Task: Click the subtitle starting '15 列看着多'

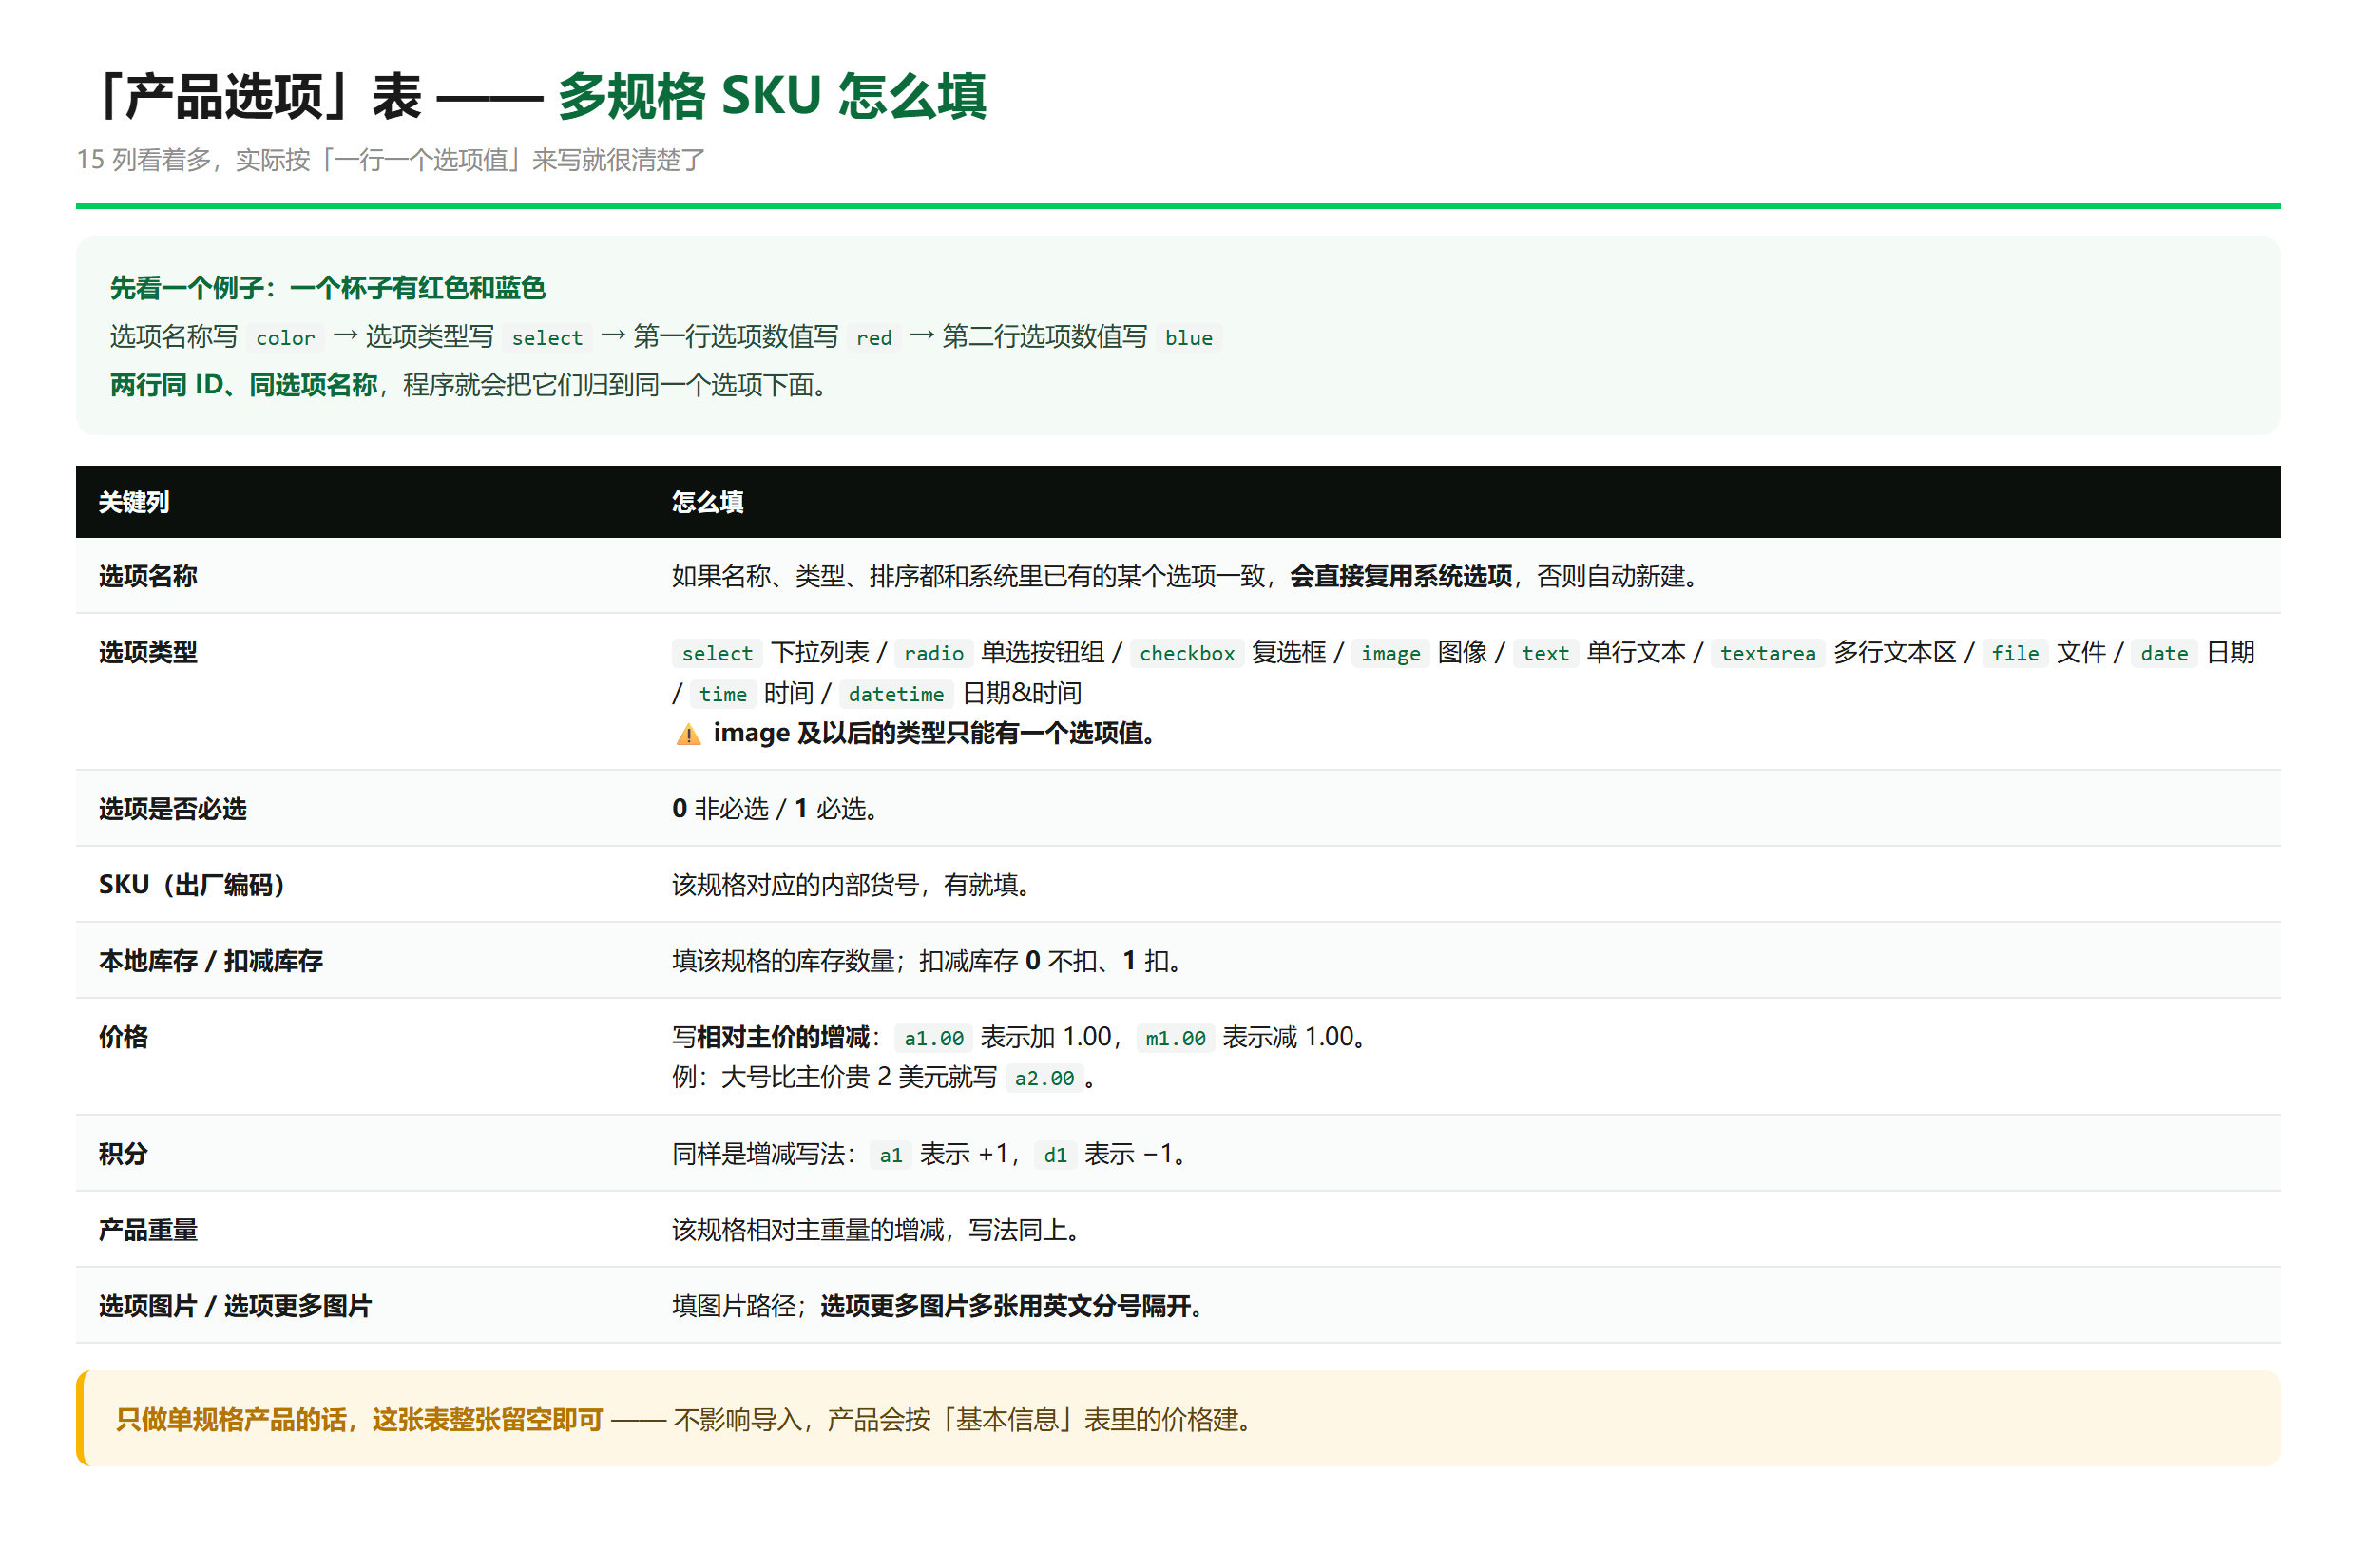Action: pyautogui.click(x=391, y=159)
